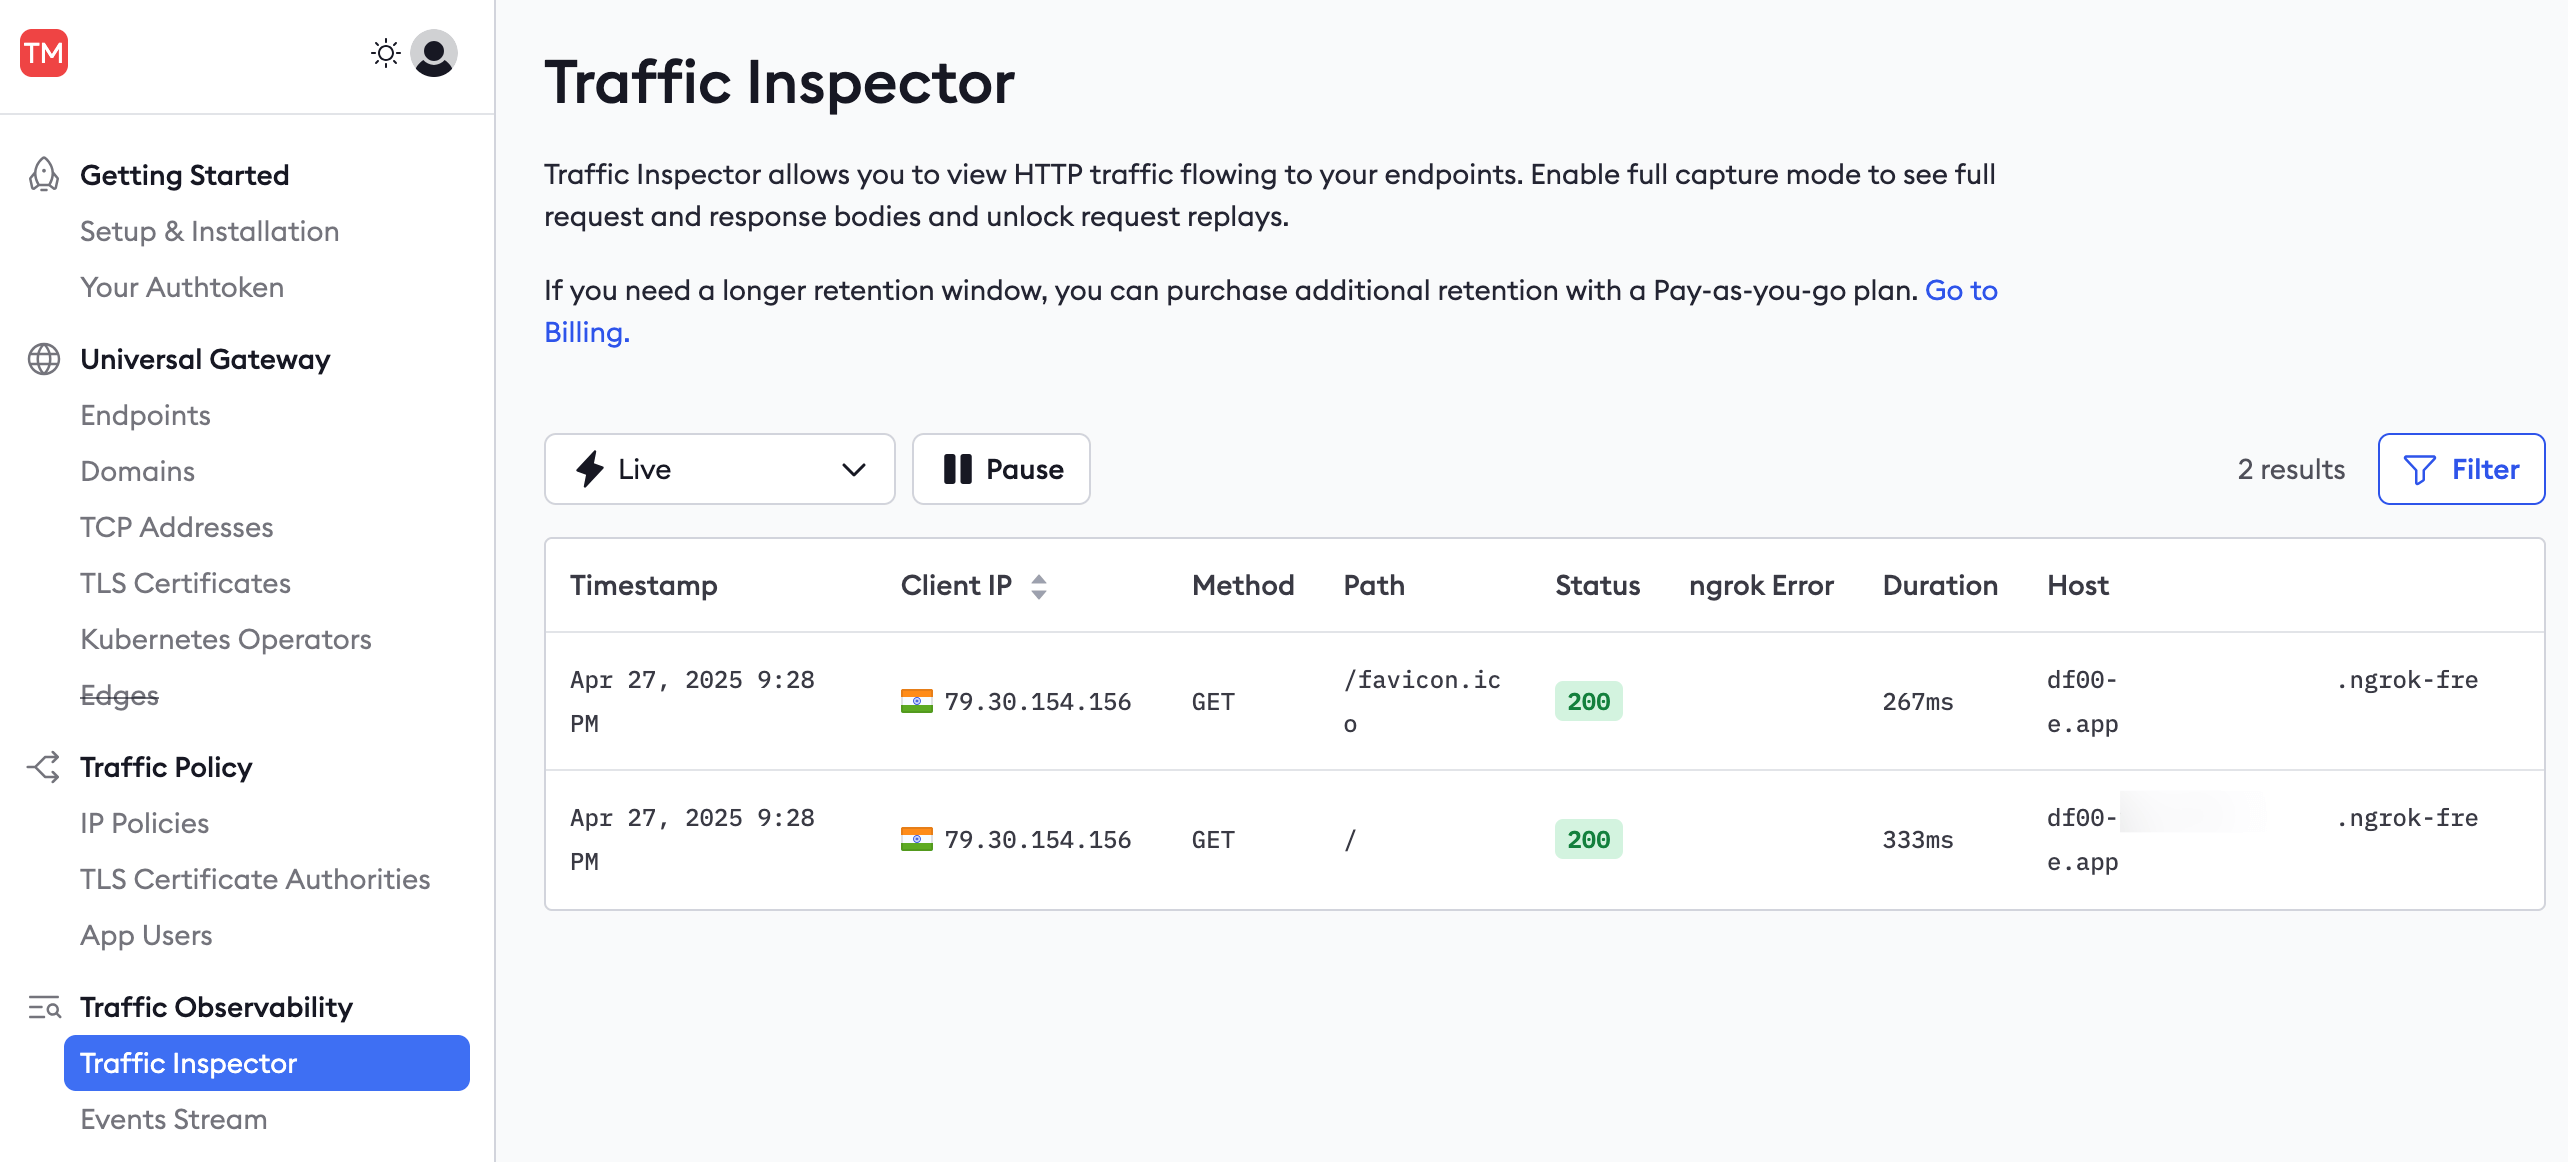
Task: Open the Go to Billing link
Action: click(1960, 291)
